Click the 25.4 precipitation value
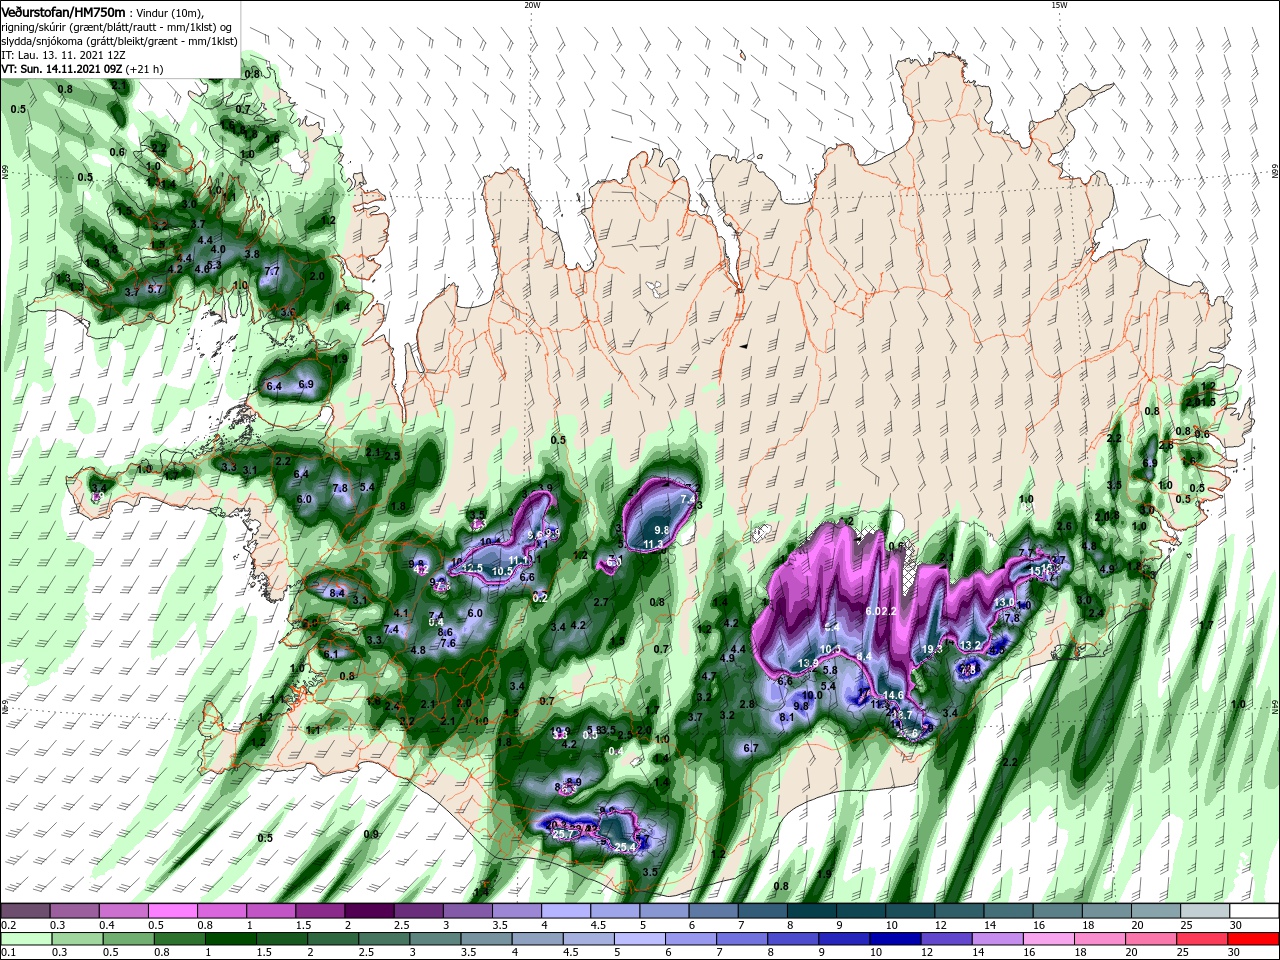Image resolution: width=1280 pixels, height=960 pixels. point(625,847)
